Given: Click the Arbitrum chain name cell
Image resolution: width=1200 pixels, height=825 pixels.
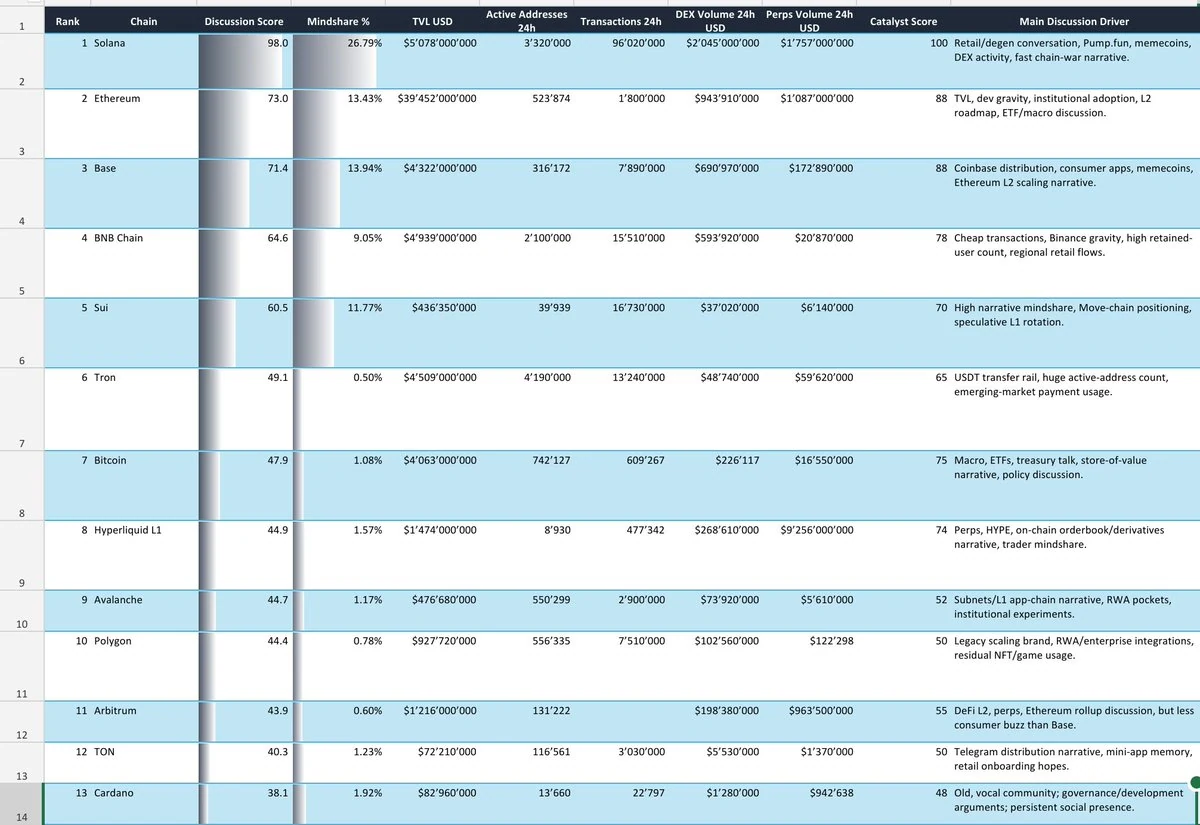Looking at the screenshot, I should pyautogui.click(x=144, y=721).
